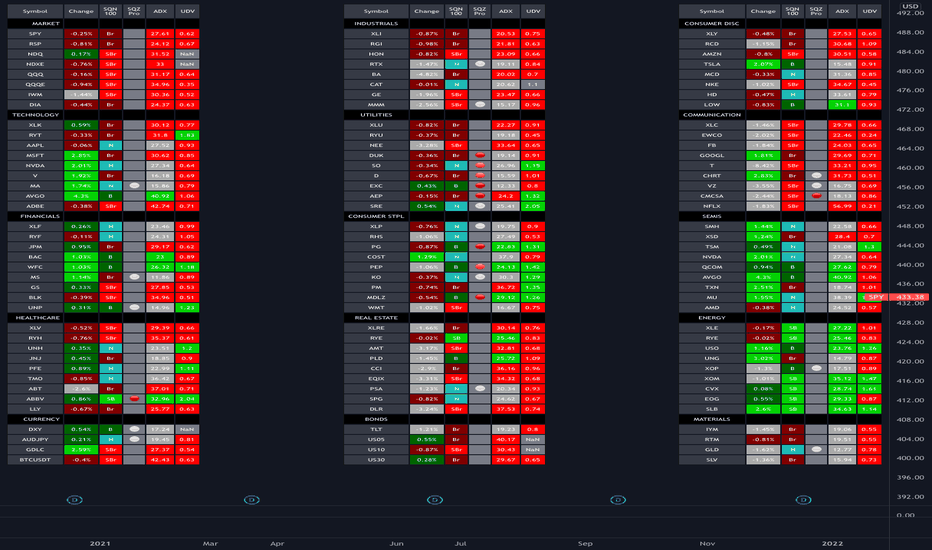Click the REAL ESTATE section header
Image resolution: width=932 pixels, height=550 pixels.
[376, 318]
